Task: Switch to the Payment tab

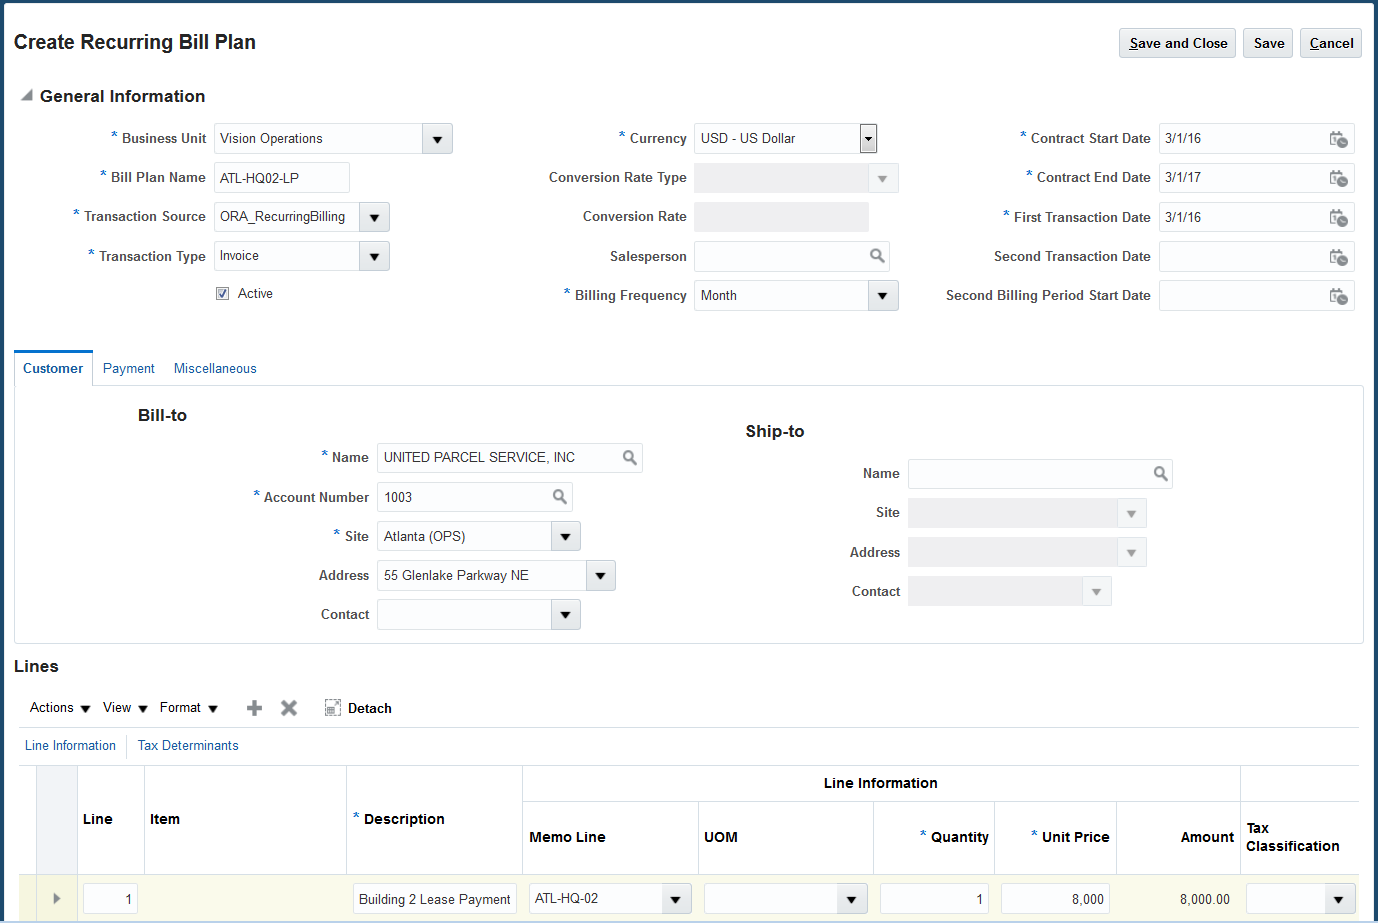Action: tap(128, 368)
